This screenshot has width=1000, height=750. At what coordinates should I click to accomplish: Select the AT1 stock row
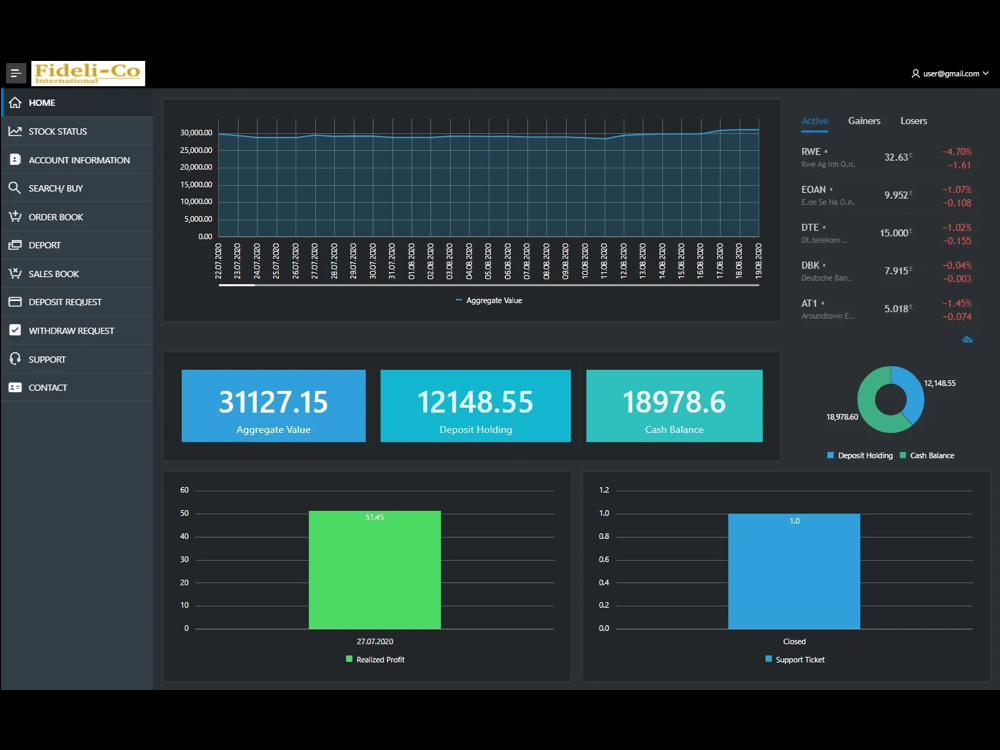[x=886, y=309]
